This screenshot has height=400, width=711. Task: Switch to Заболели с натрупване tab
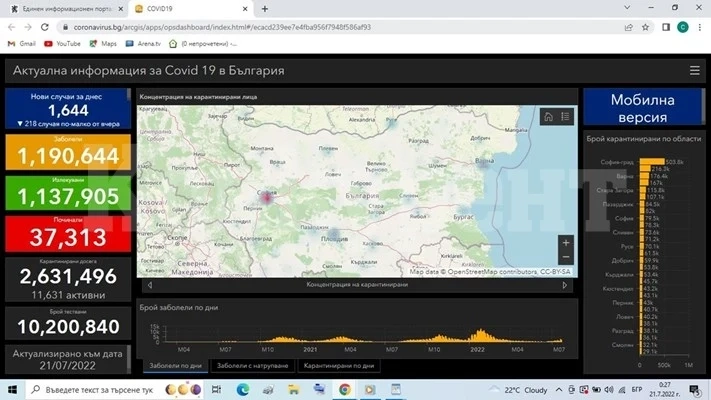(x=253, y=366)
